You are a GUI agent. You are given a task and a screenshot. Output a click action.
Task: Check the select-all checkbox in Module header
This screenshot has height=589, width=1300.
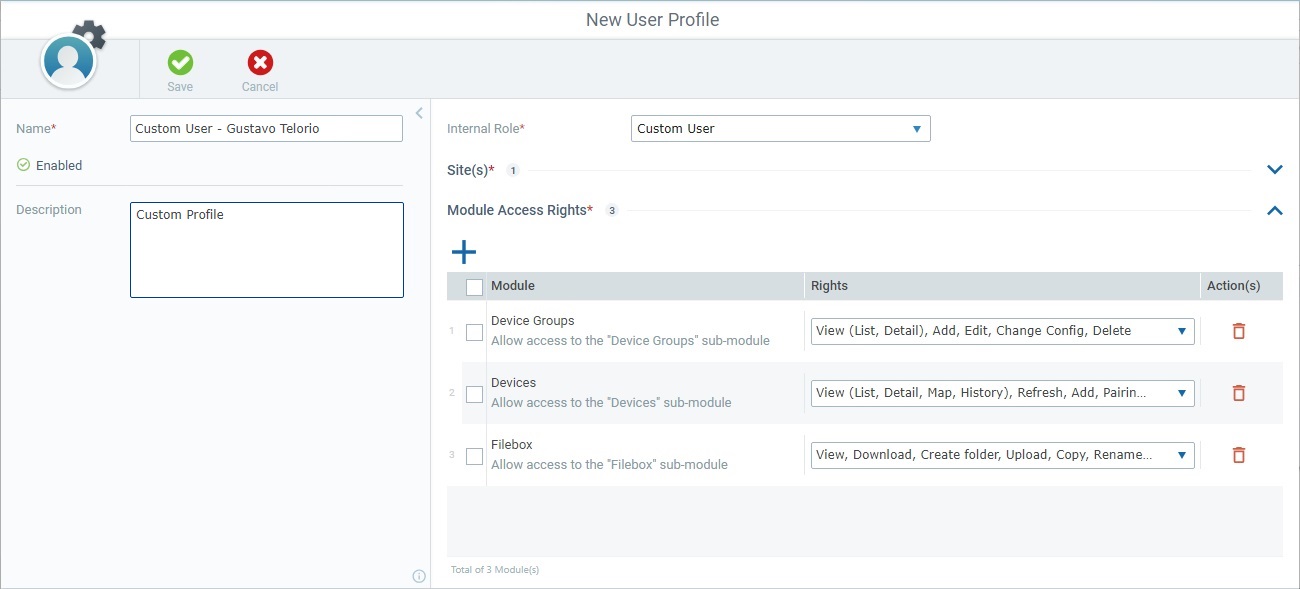pos(473,285)
